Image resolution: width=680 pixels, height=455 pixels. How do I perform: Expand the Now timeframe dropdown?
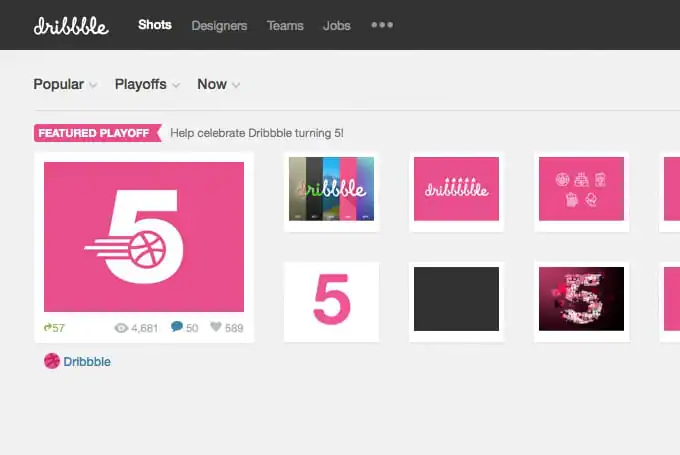click(219, 84)
